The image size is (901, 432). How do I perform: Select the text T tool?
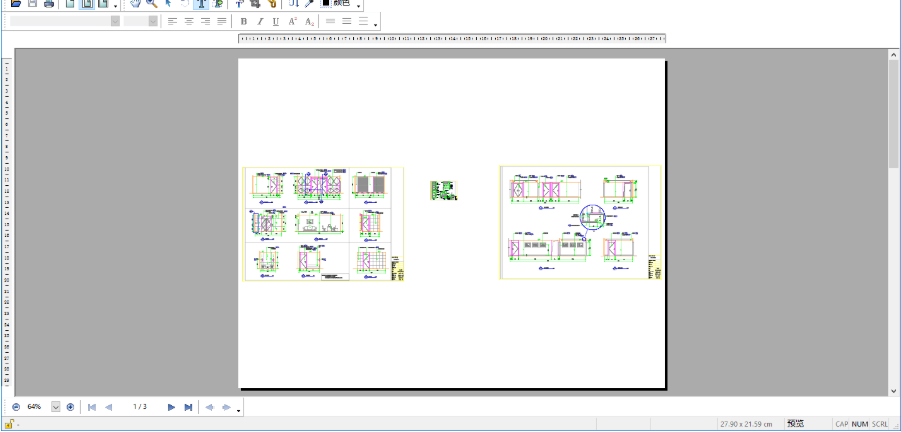point(201,3)
